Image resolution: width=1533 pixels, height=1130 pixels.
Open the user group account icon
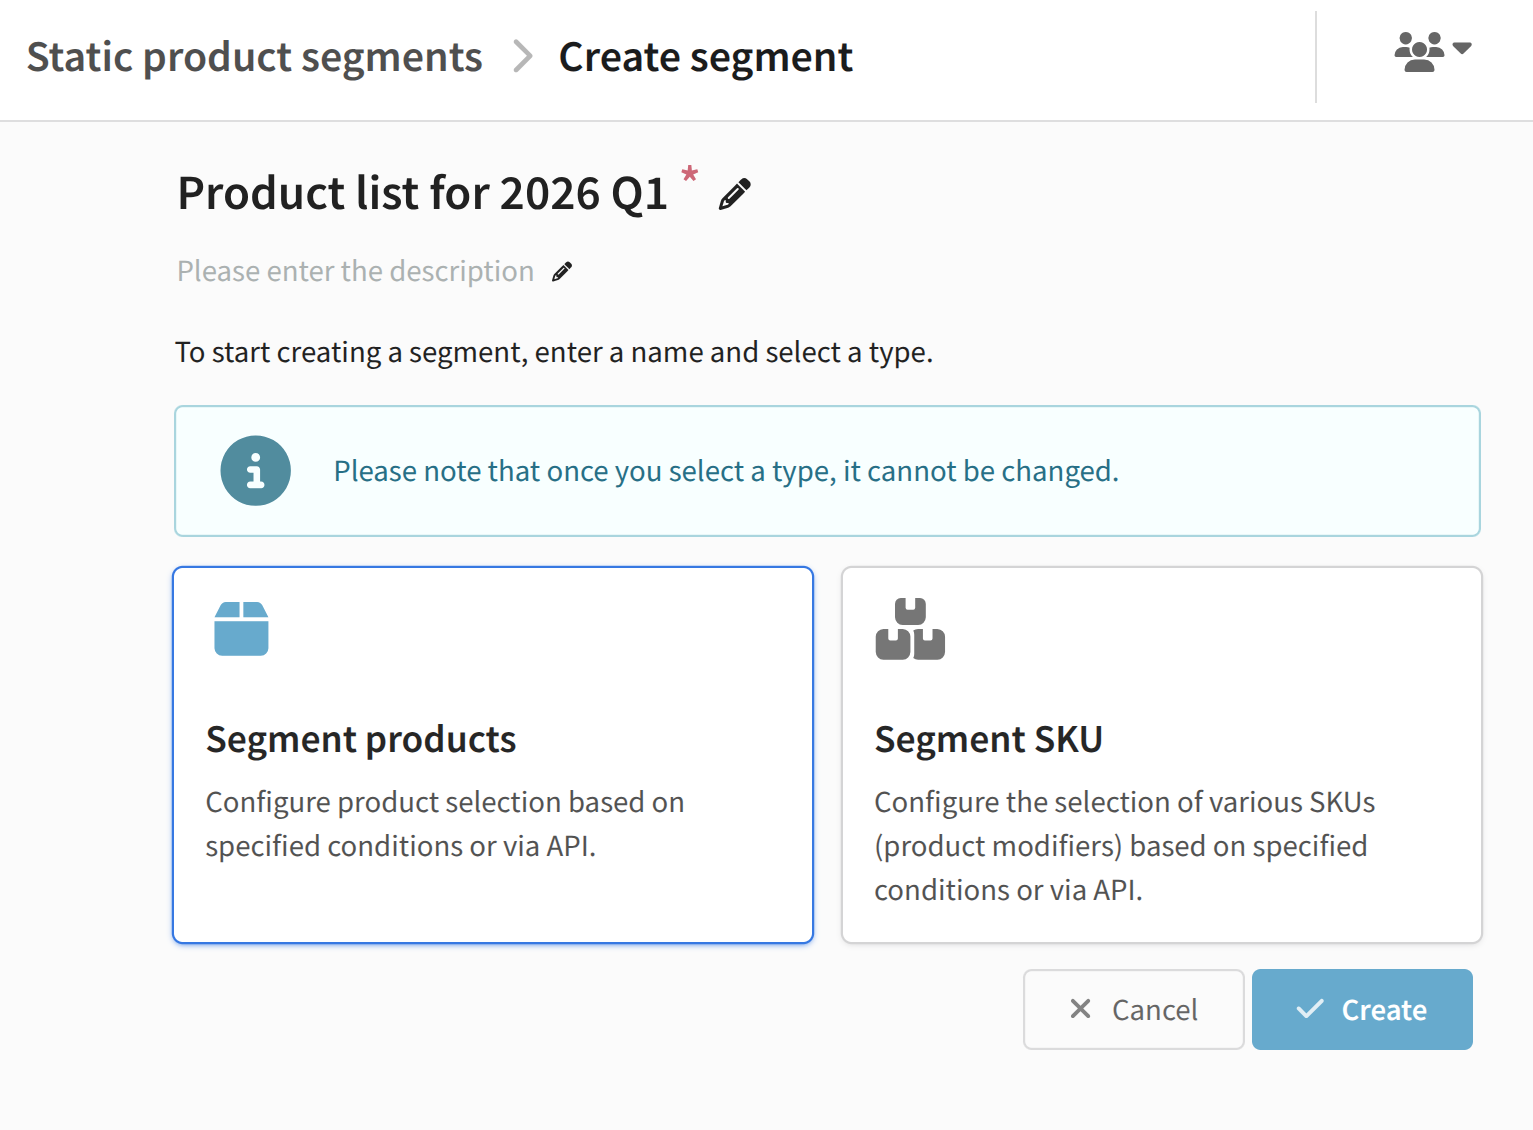coord(1419,51)
